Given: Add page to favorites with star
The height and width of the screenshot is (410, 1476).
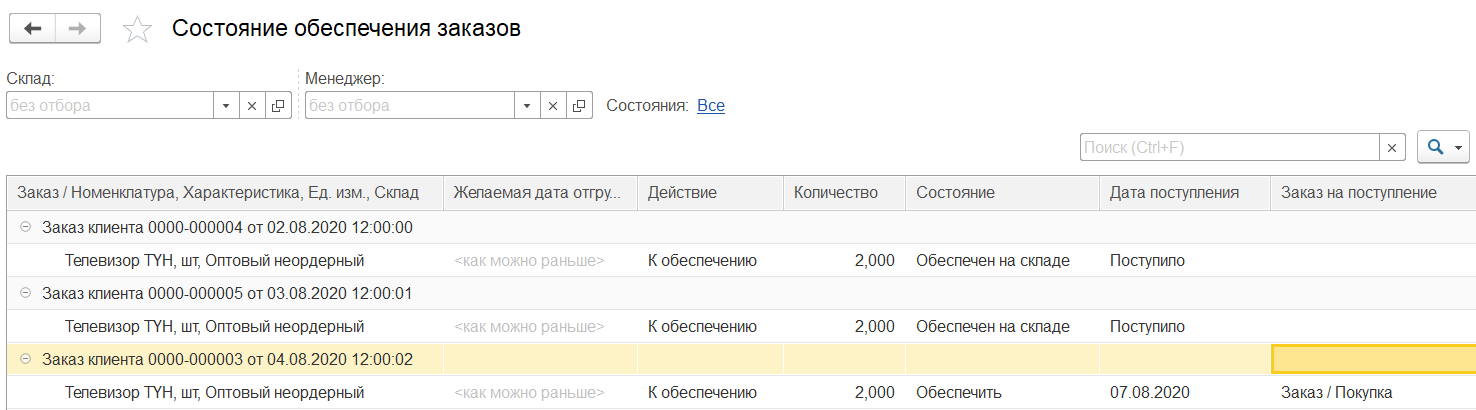Looking at the screenshot, I should (x=137, y=30).
